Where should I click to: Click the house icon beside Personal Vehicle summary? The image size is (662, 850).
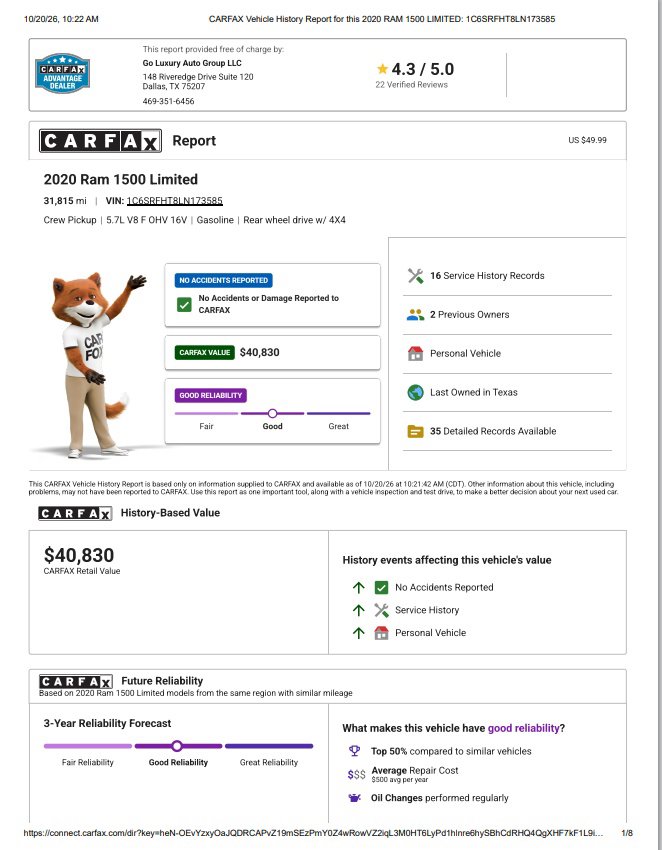[x=415, y=353]
